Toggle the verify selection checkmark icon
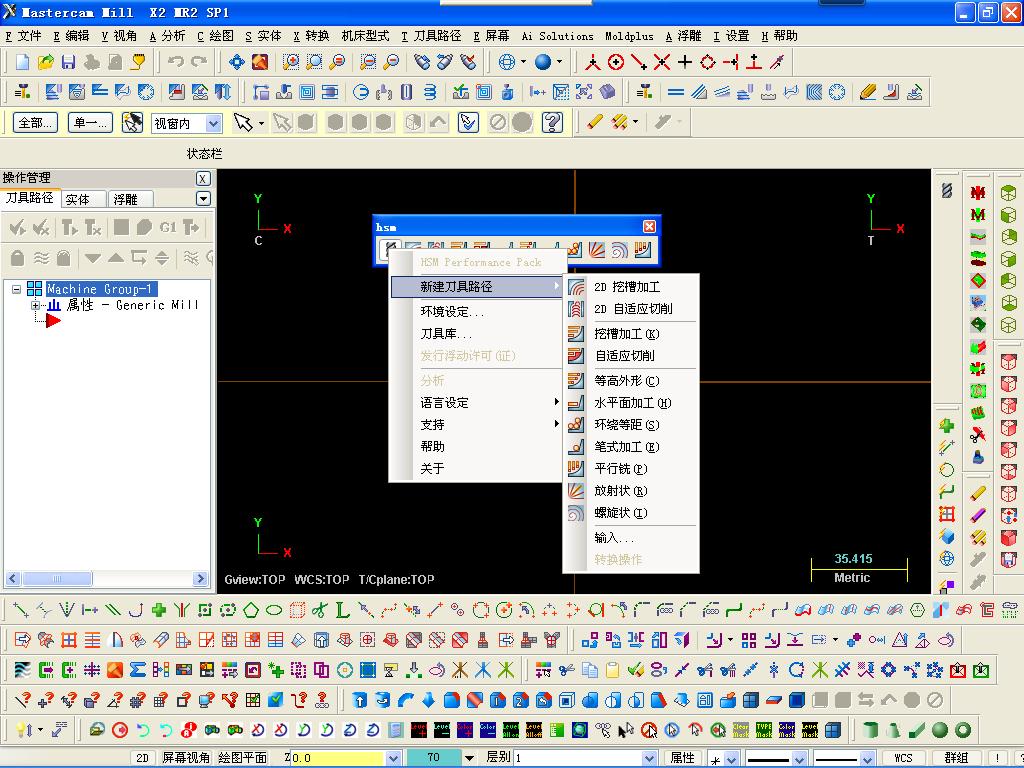The image size is (1024, 768). (468, 122)
